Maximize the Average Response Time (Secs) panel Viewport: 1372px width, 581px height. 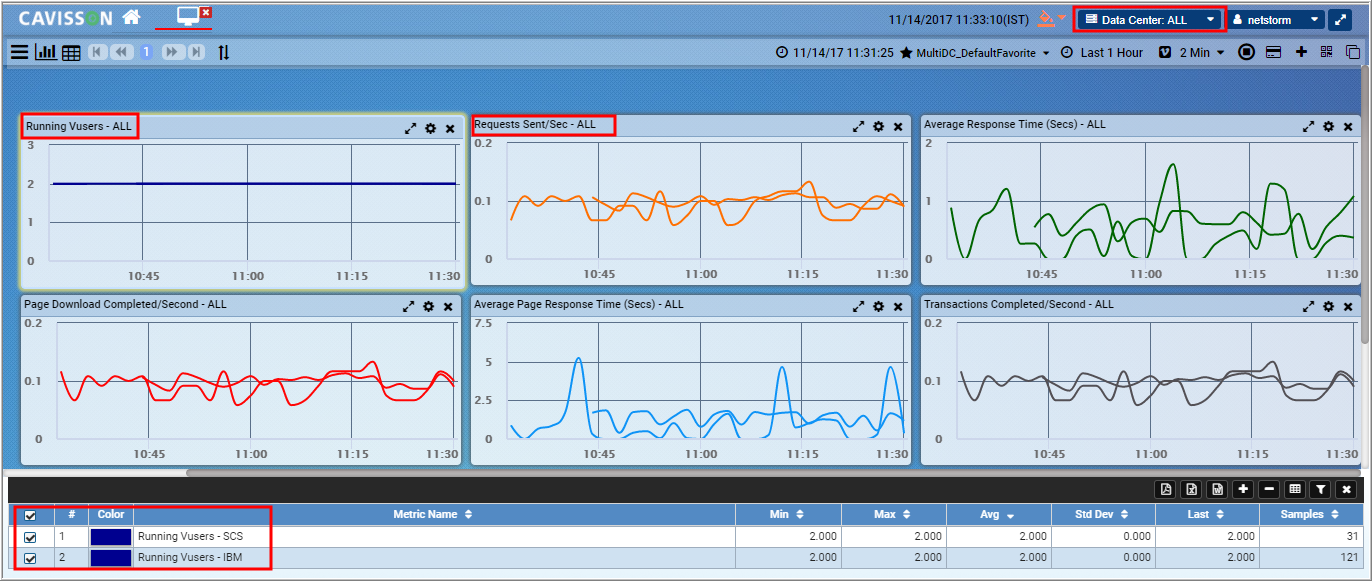(1308, 127)
